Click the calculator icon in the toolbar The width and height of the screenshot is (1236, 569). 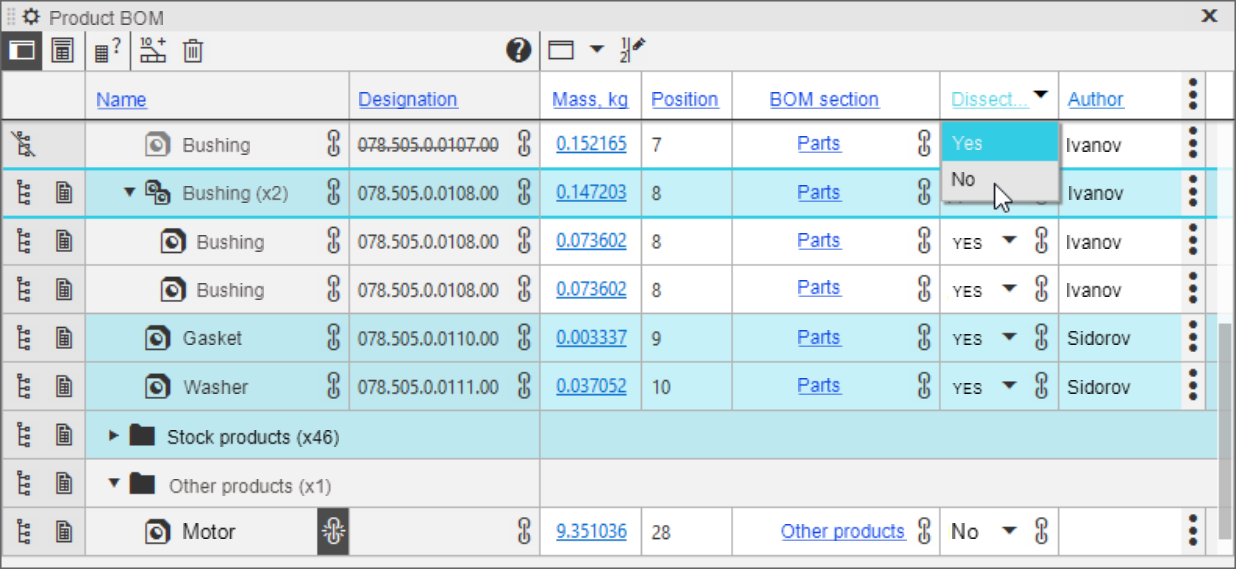point(63,50)
